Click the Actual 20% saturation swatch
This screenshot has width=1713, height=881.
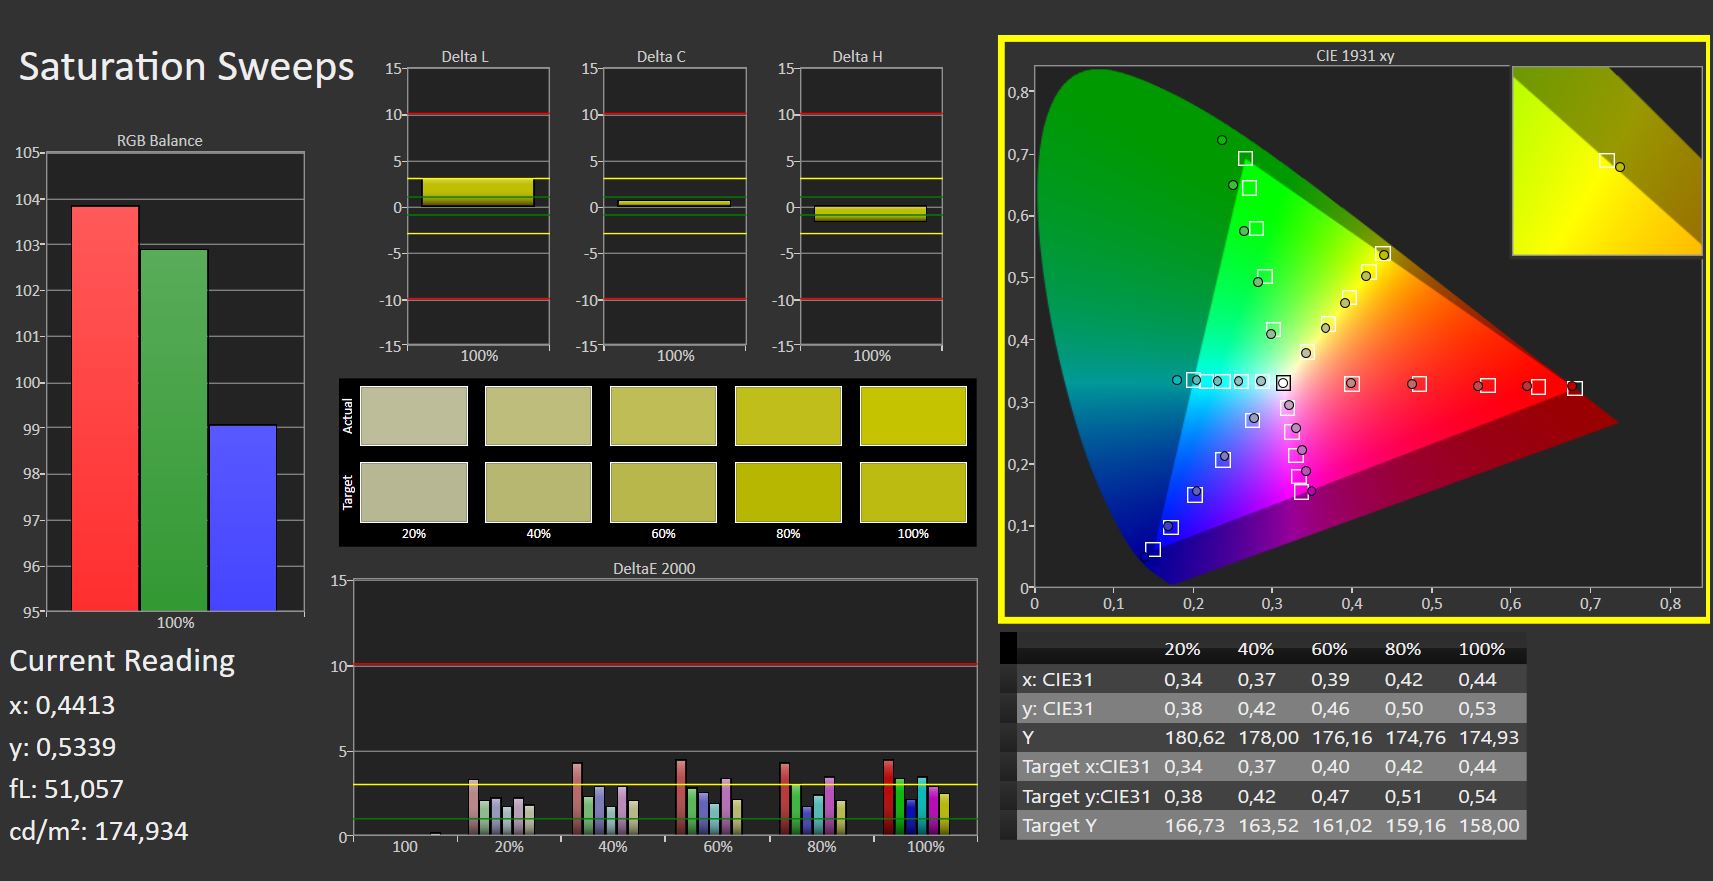coord(414,416)
